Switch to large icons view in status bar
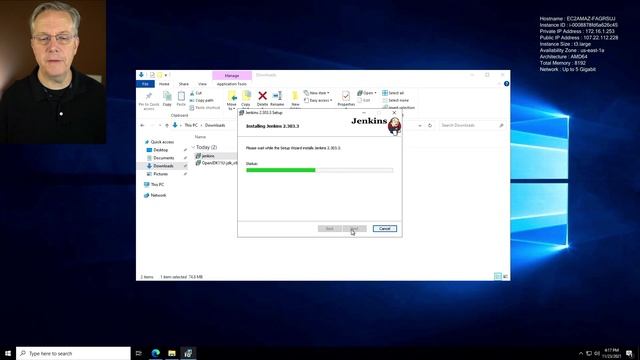Image resolution: width=640 pixels, height=360 pixels. (x=505, y=277)
